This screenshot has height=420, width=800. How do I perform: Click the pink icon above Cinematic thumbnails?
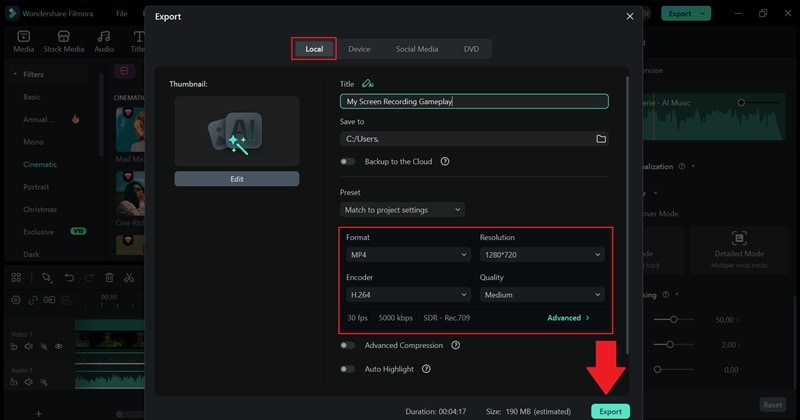click(x=124, y=71)
